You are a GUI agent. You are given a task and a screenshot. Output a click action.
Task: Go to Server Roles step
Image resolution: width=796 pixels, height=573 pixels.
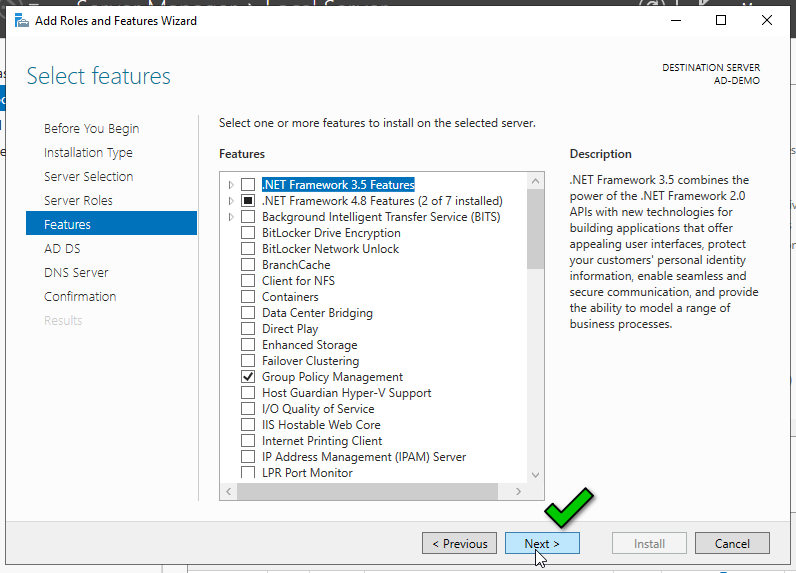click(78, 201)
